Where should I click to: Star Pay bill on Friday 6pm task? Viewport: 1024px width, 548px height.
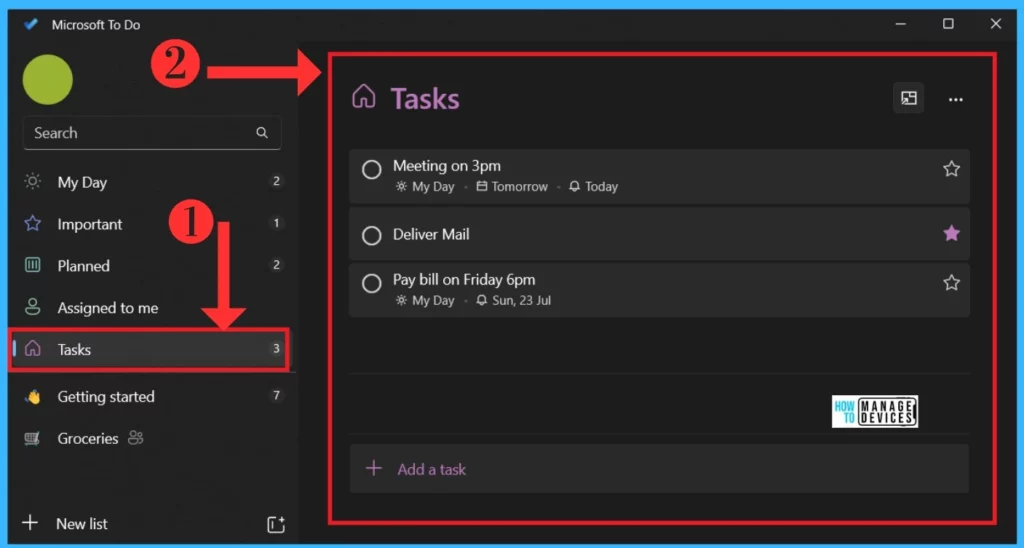(952, 283)
